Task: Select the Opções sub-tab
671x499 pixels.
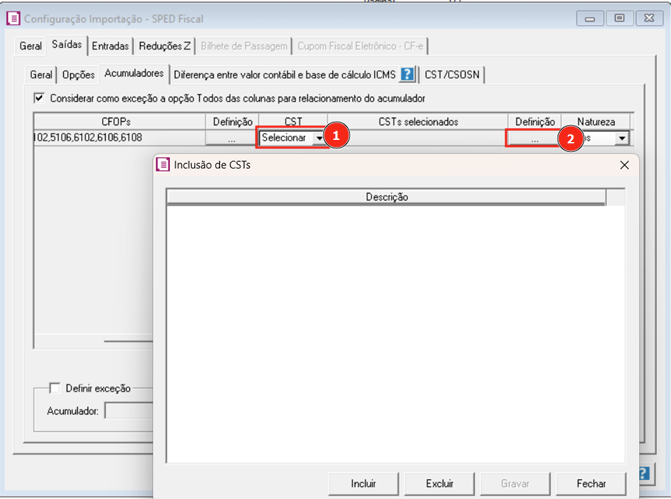Action: click(79, 74)
